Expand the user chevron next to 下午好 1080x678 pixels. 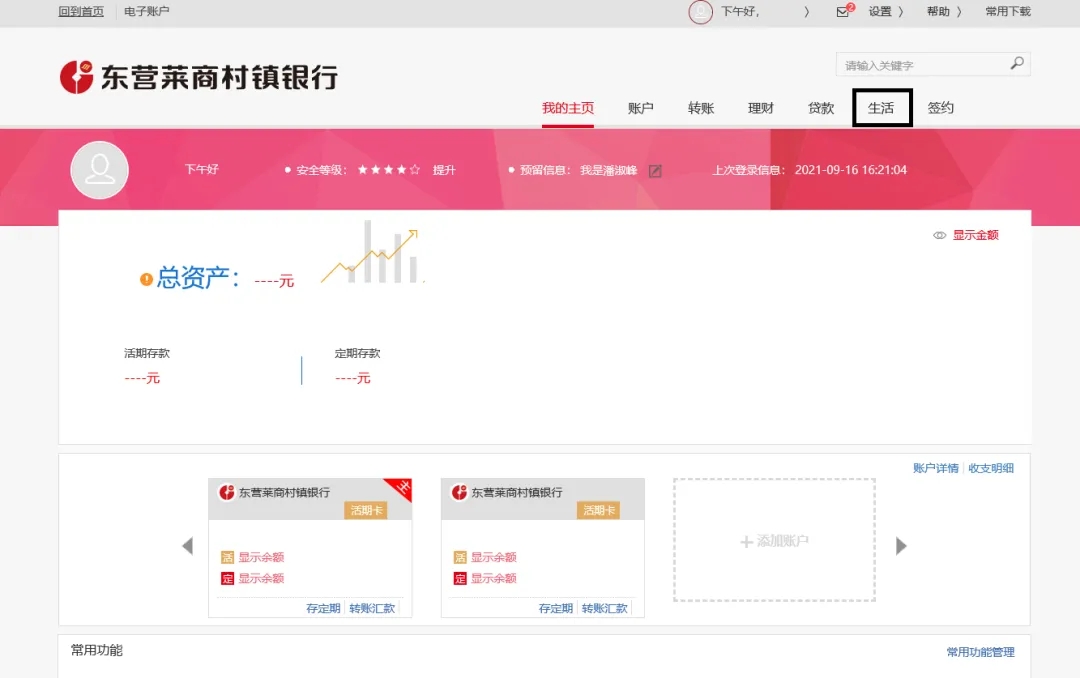(x=807, y=12)
